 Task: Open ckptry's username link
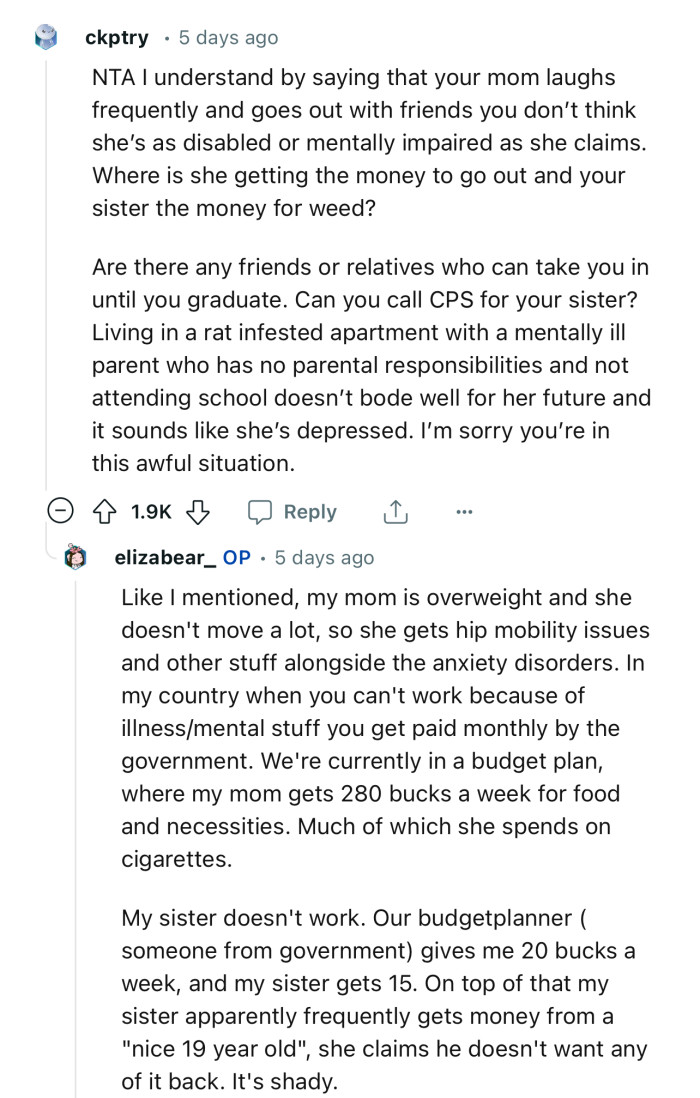117,37
